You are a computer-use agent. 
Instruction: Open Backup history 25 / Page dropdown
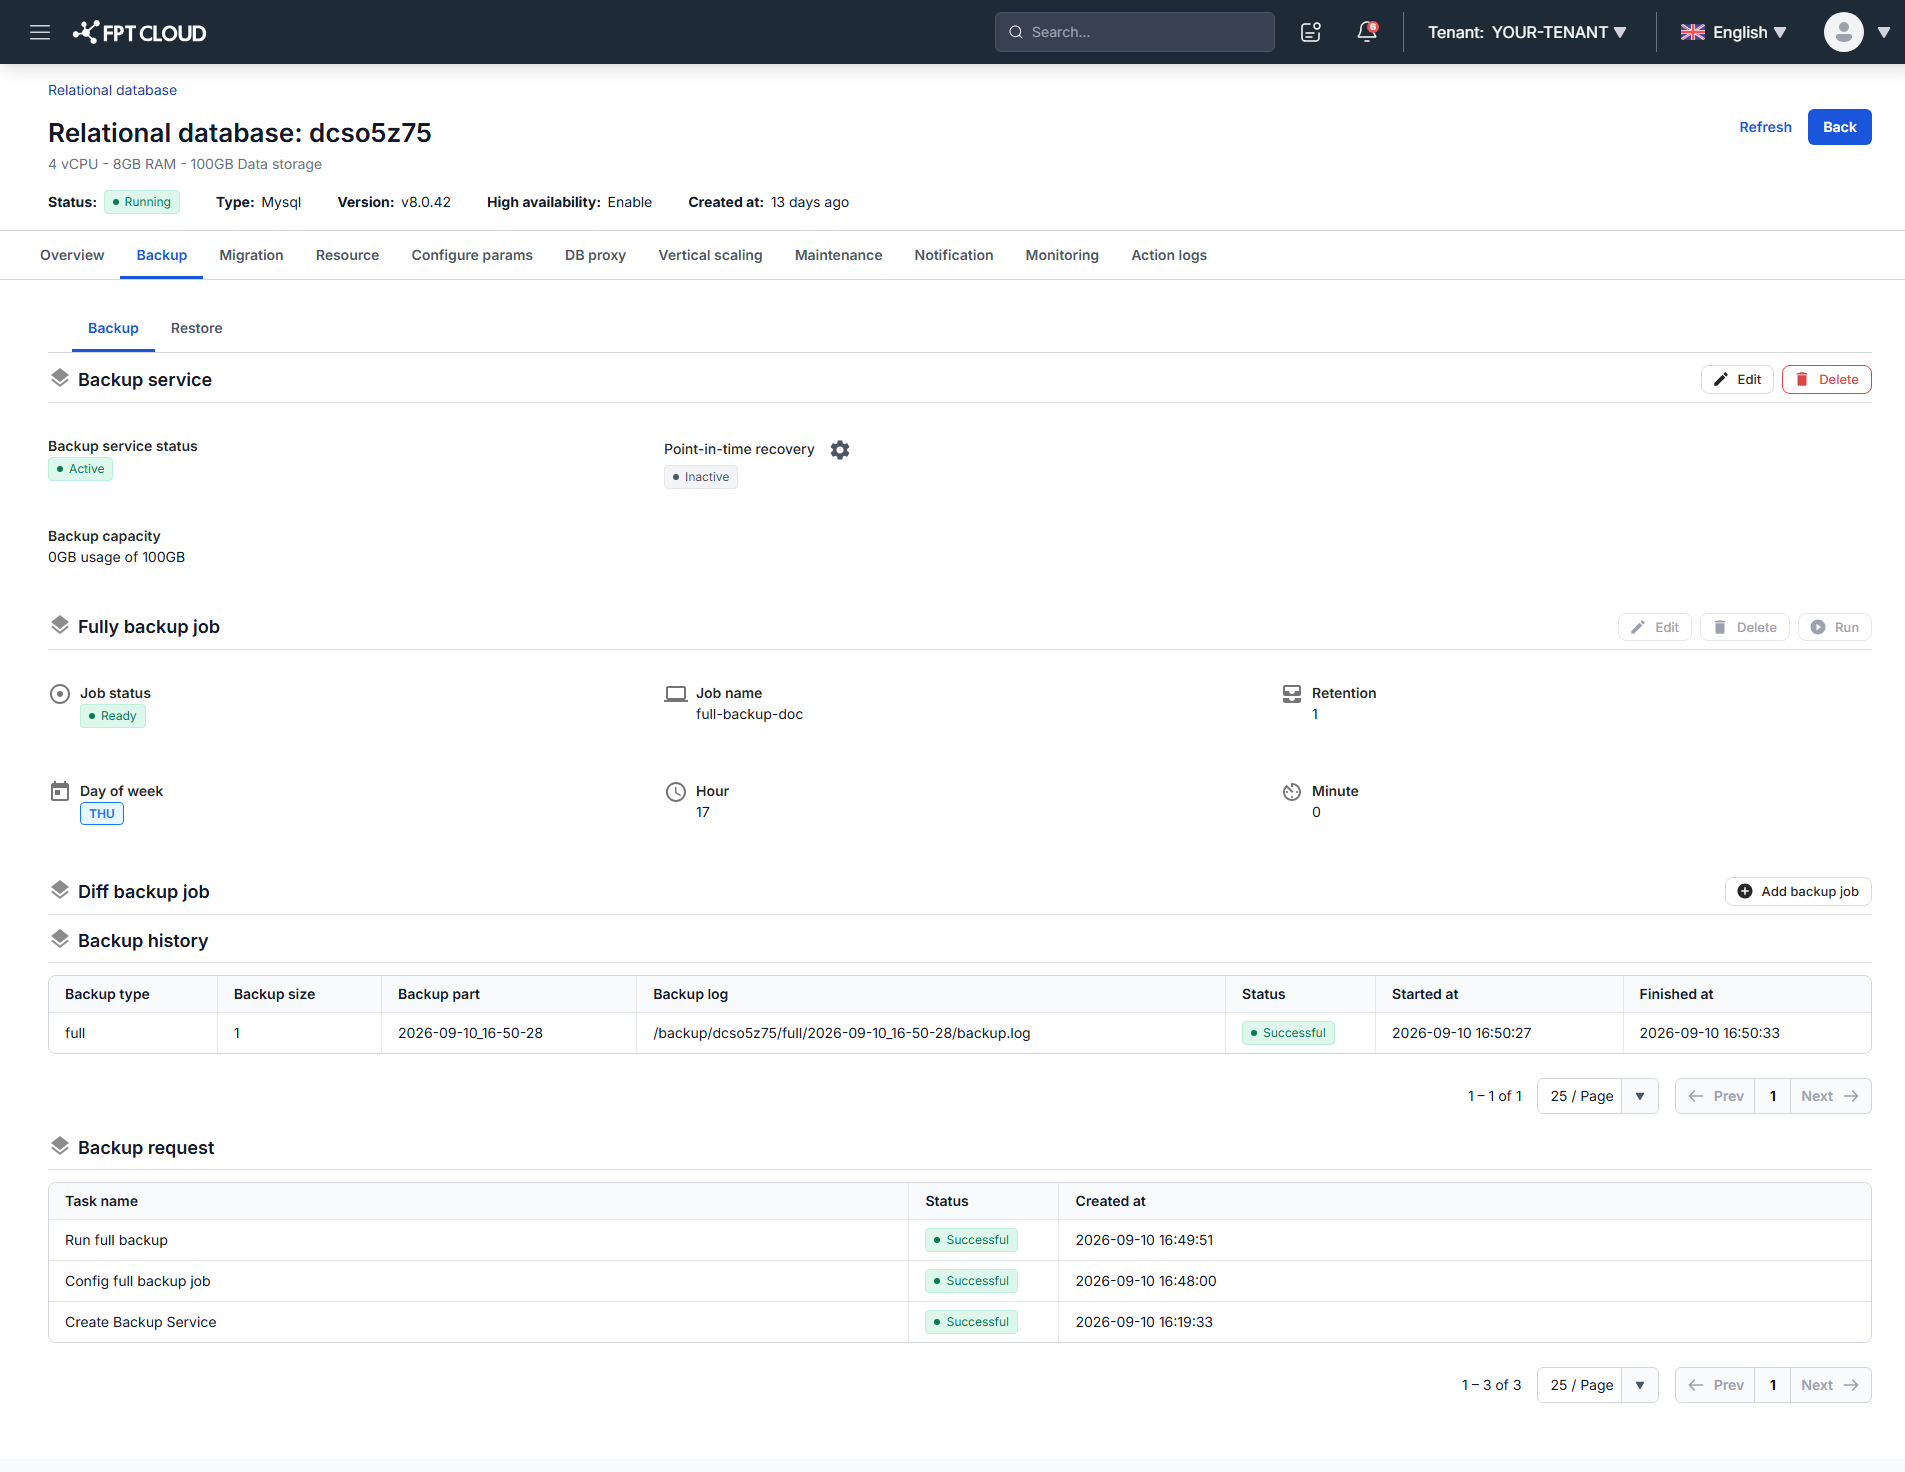1598,1096
